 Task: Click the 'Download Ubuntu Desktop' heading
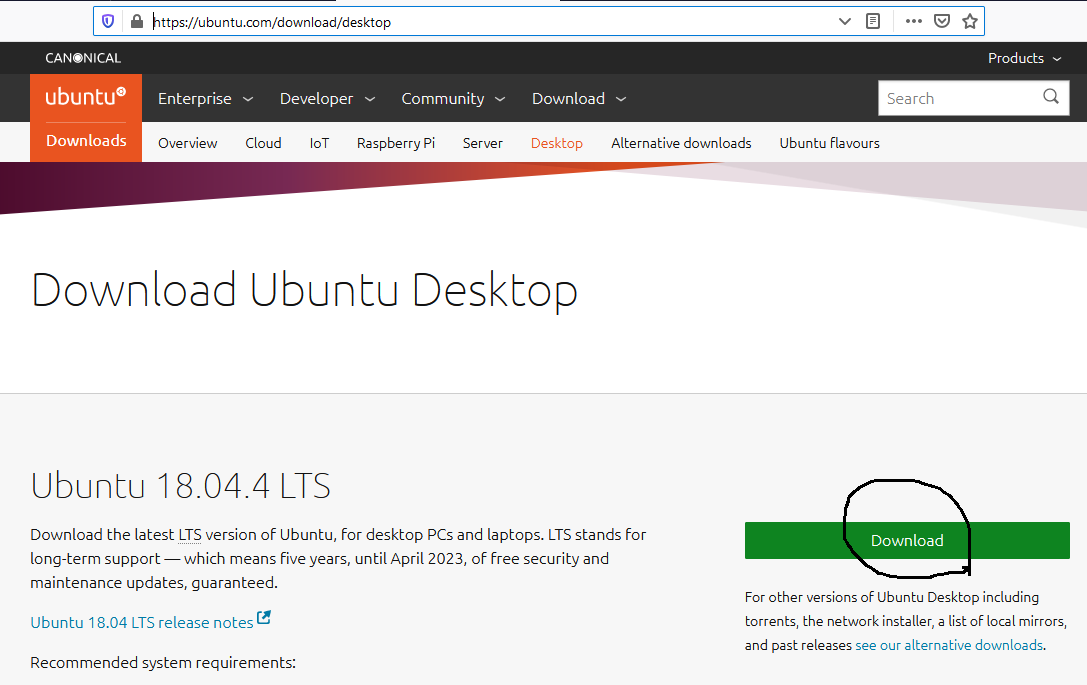(x=304, y=291)
